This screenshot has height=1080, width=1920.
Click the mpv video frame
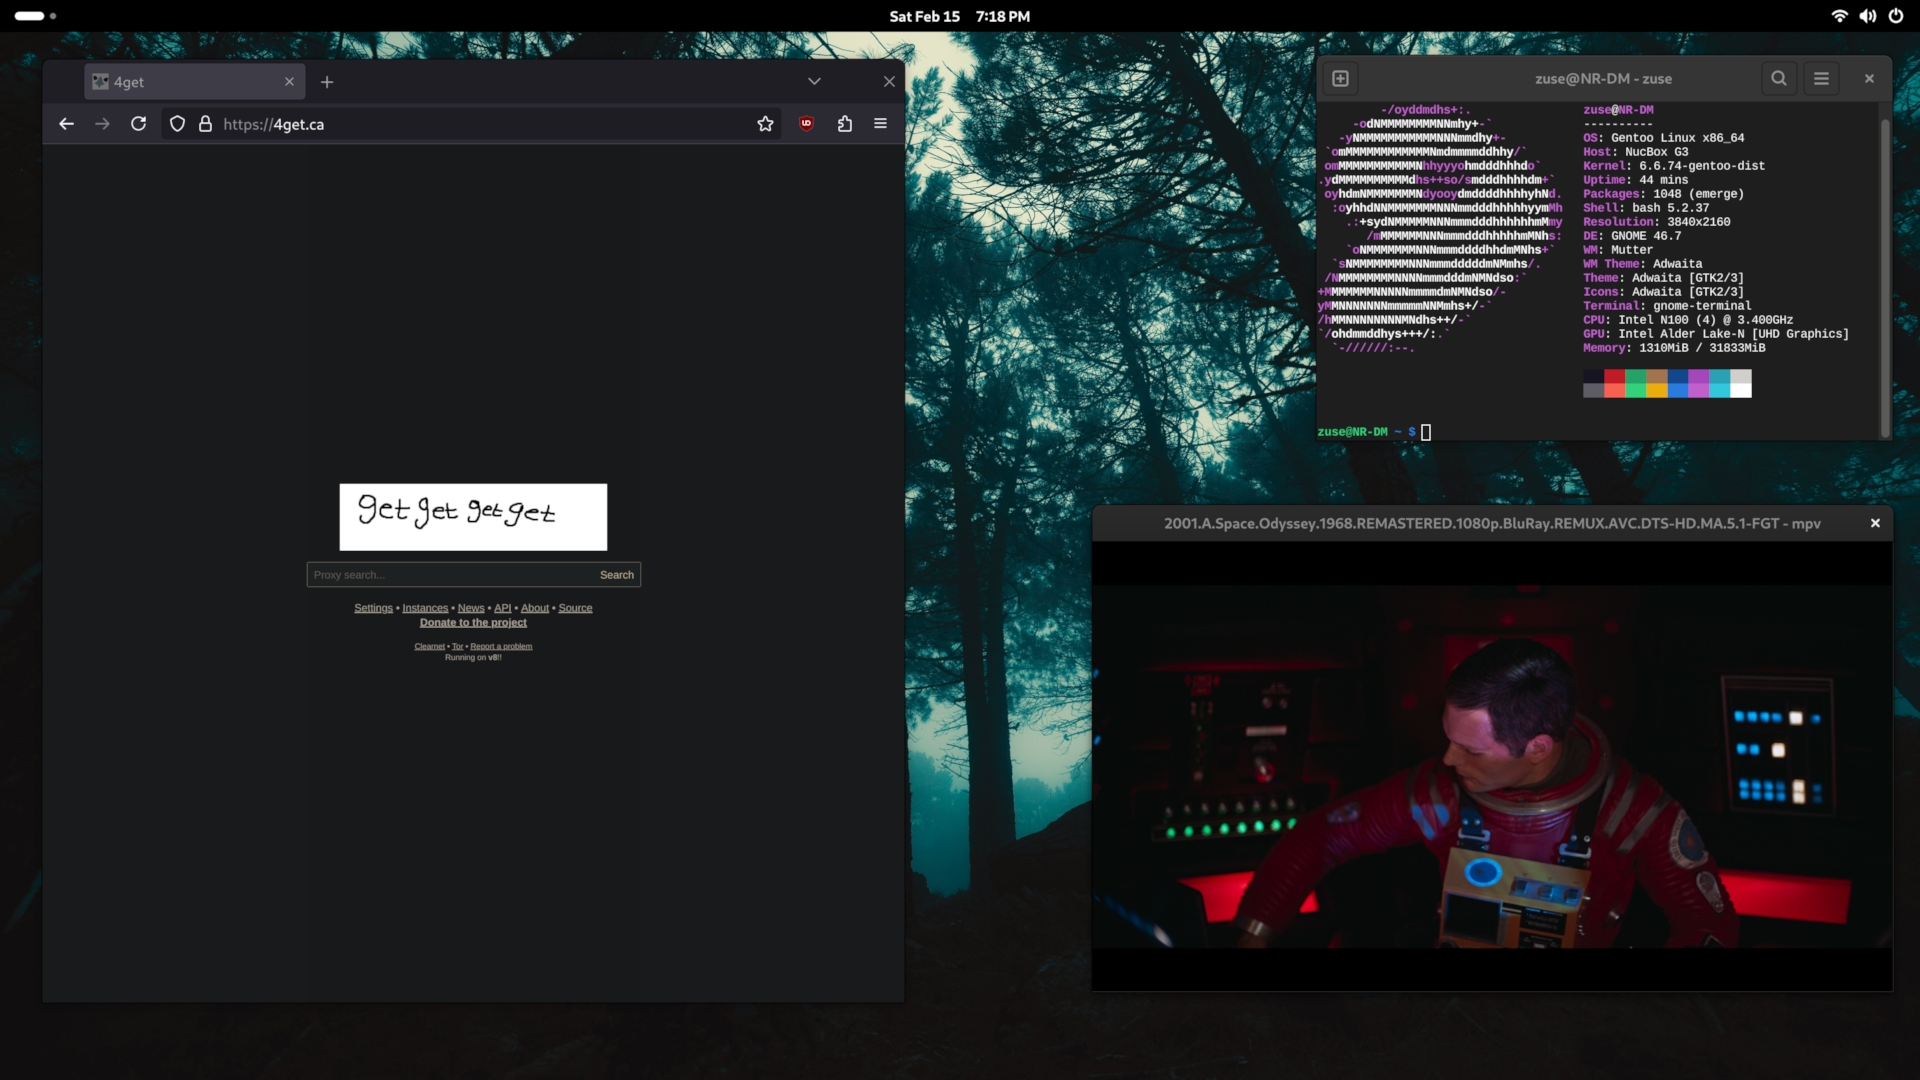click(x=1492, y=766)
